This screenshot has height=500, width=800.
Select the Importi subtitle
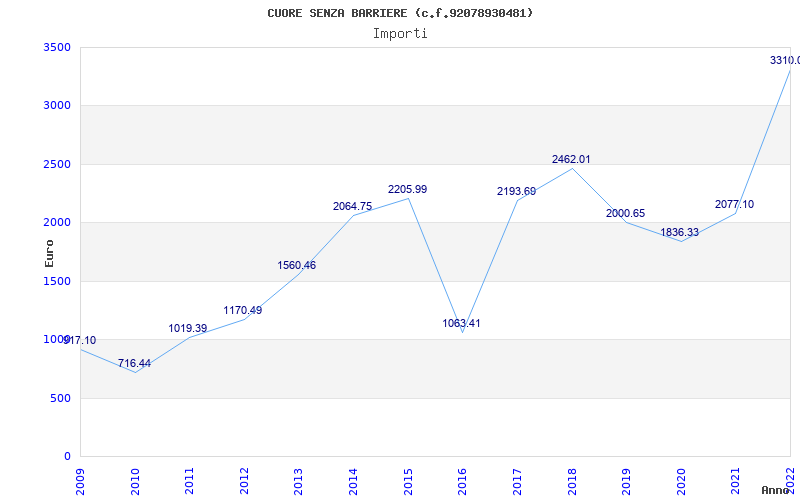pos(400,34)
